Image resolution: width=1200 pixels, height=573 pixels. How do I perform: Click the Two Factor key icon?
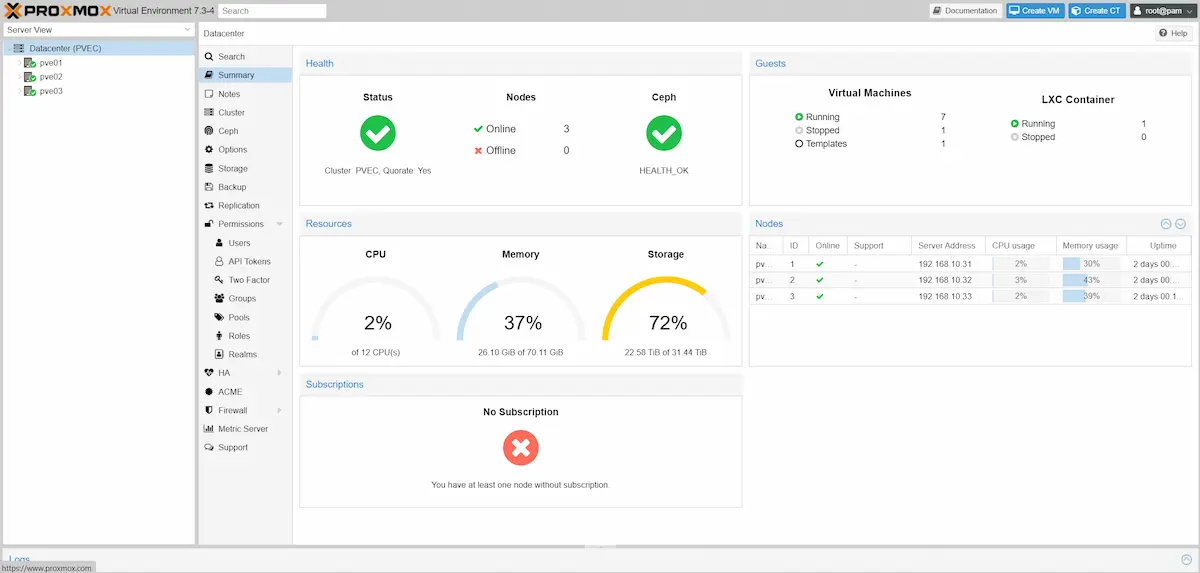(x=219, y=280)
